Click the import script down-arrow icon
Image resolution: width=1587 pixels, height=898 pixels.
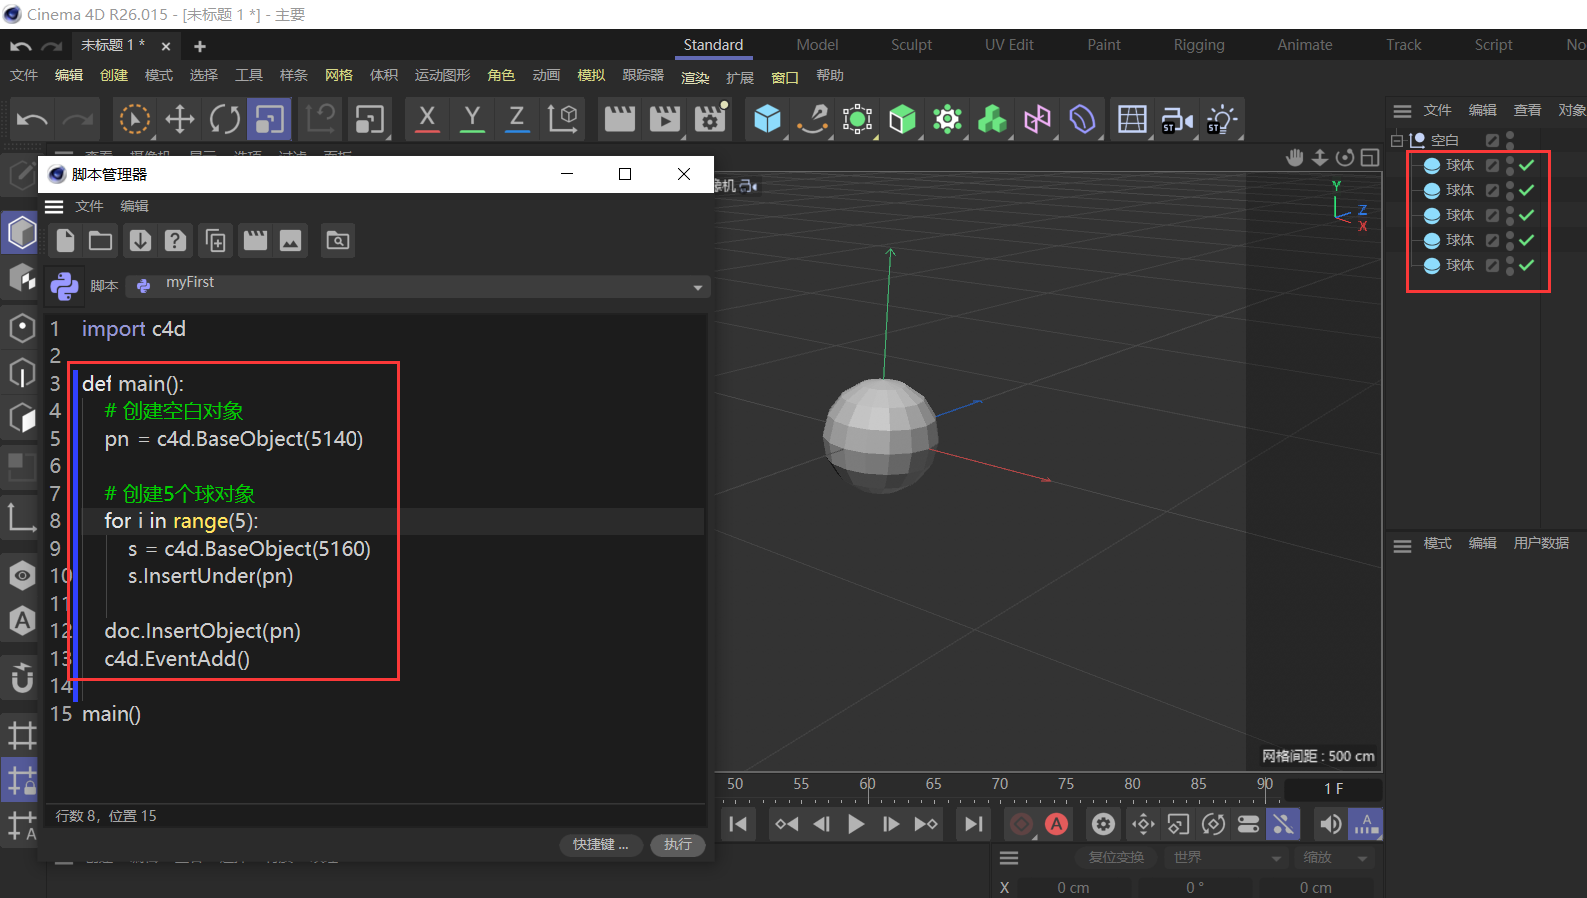pos(140,240)
